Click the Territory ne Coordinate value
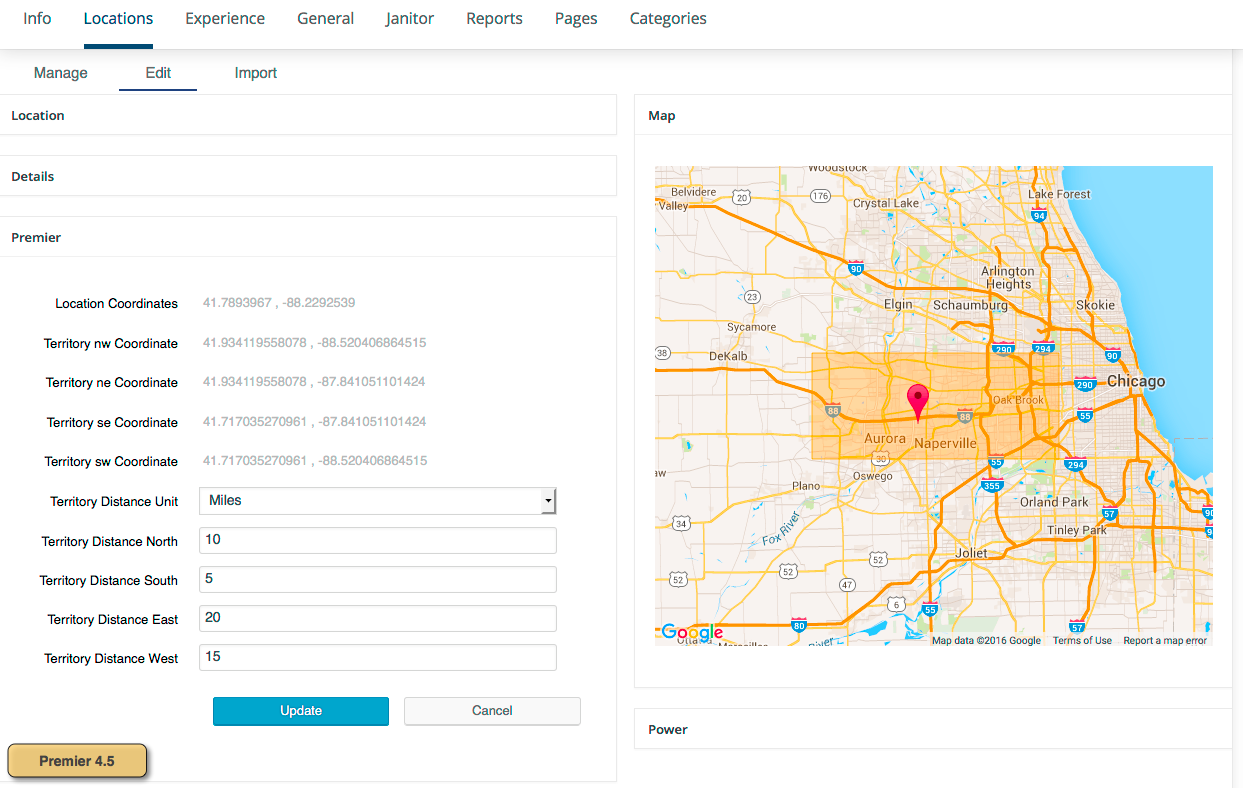 [x=315, y=382]
